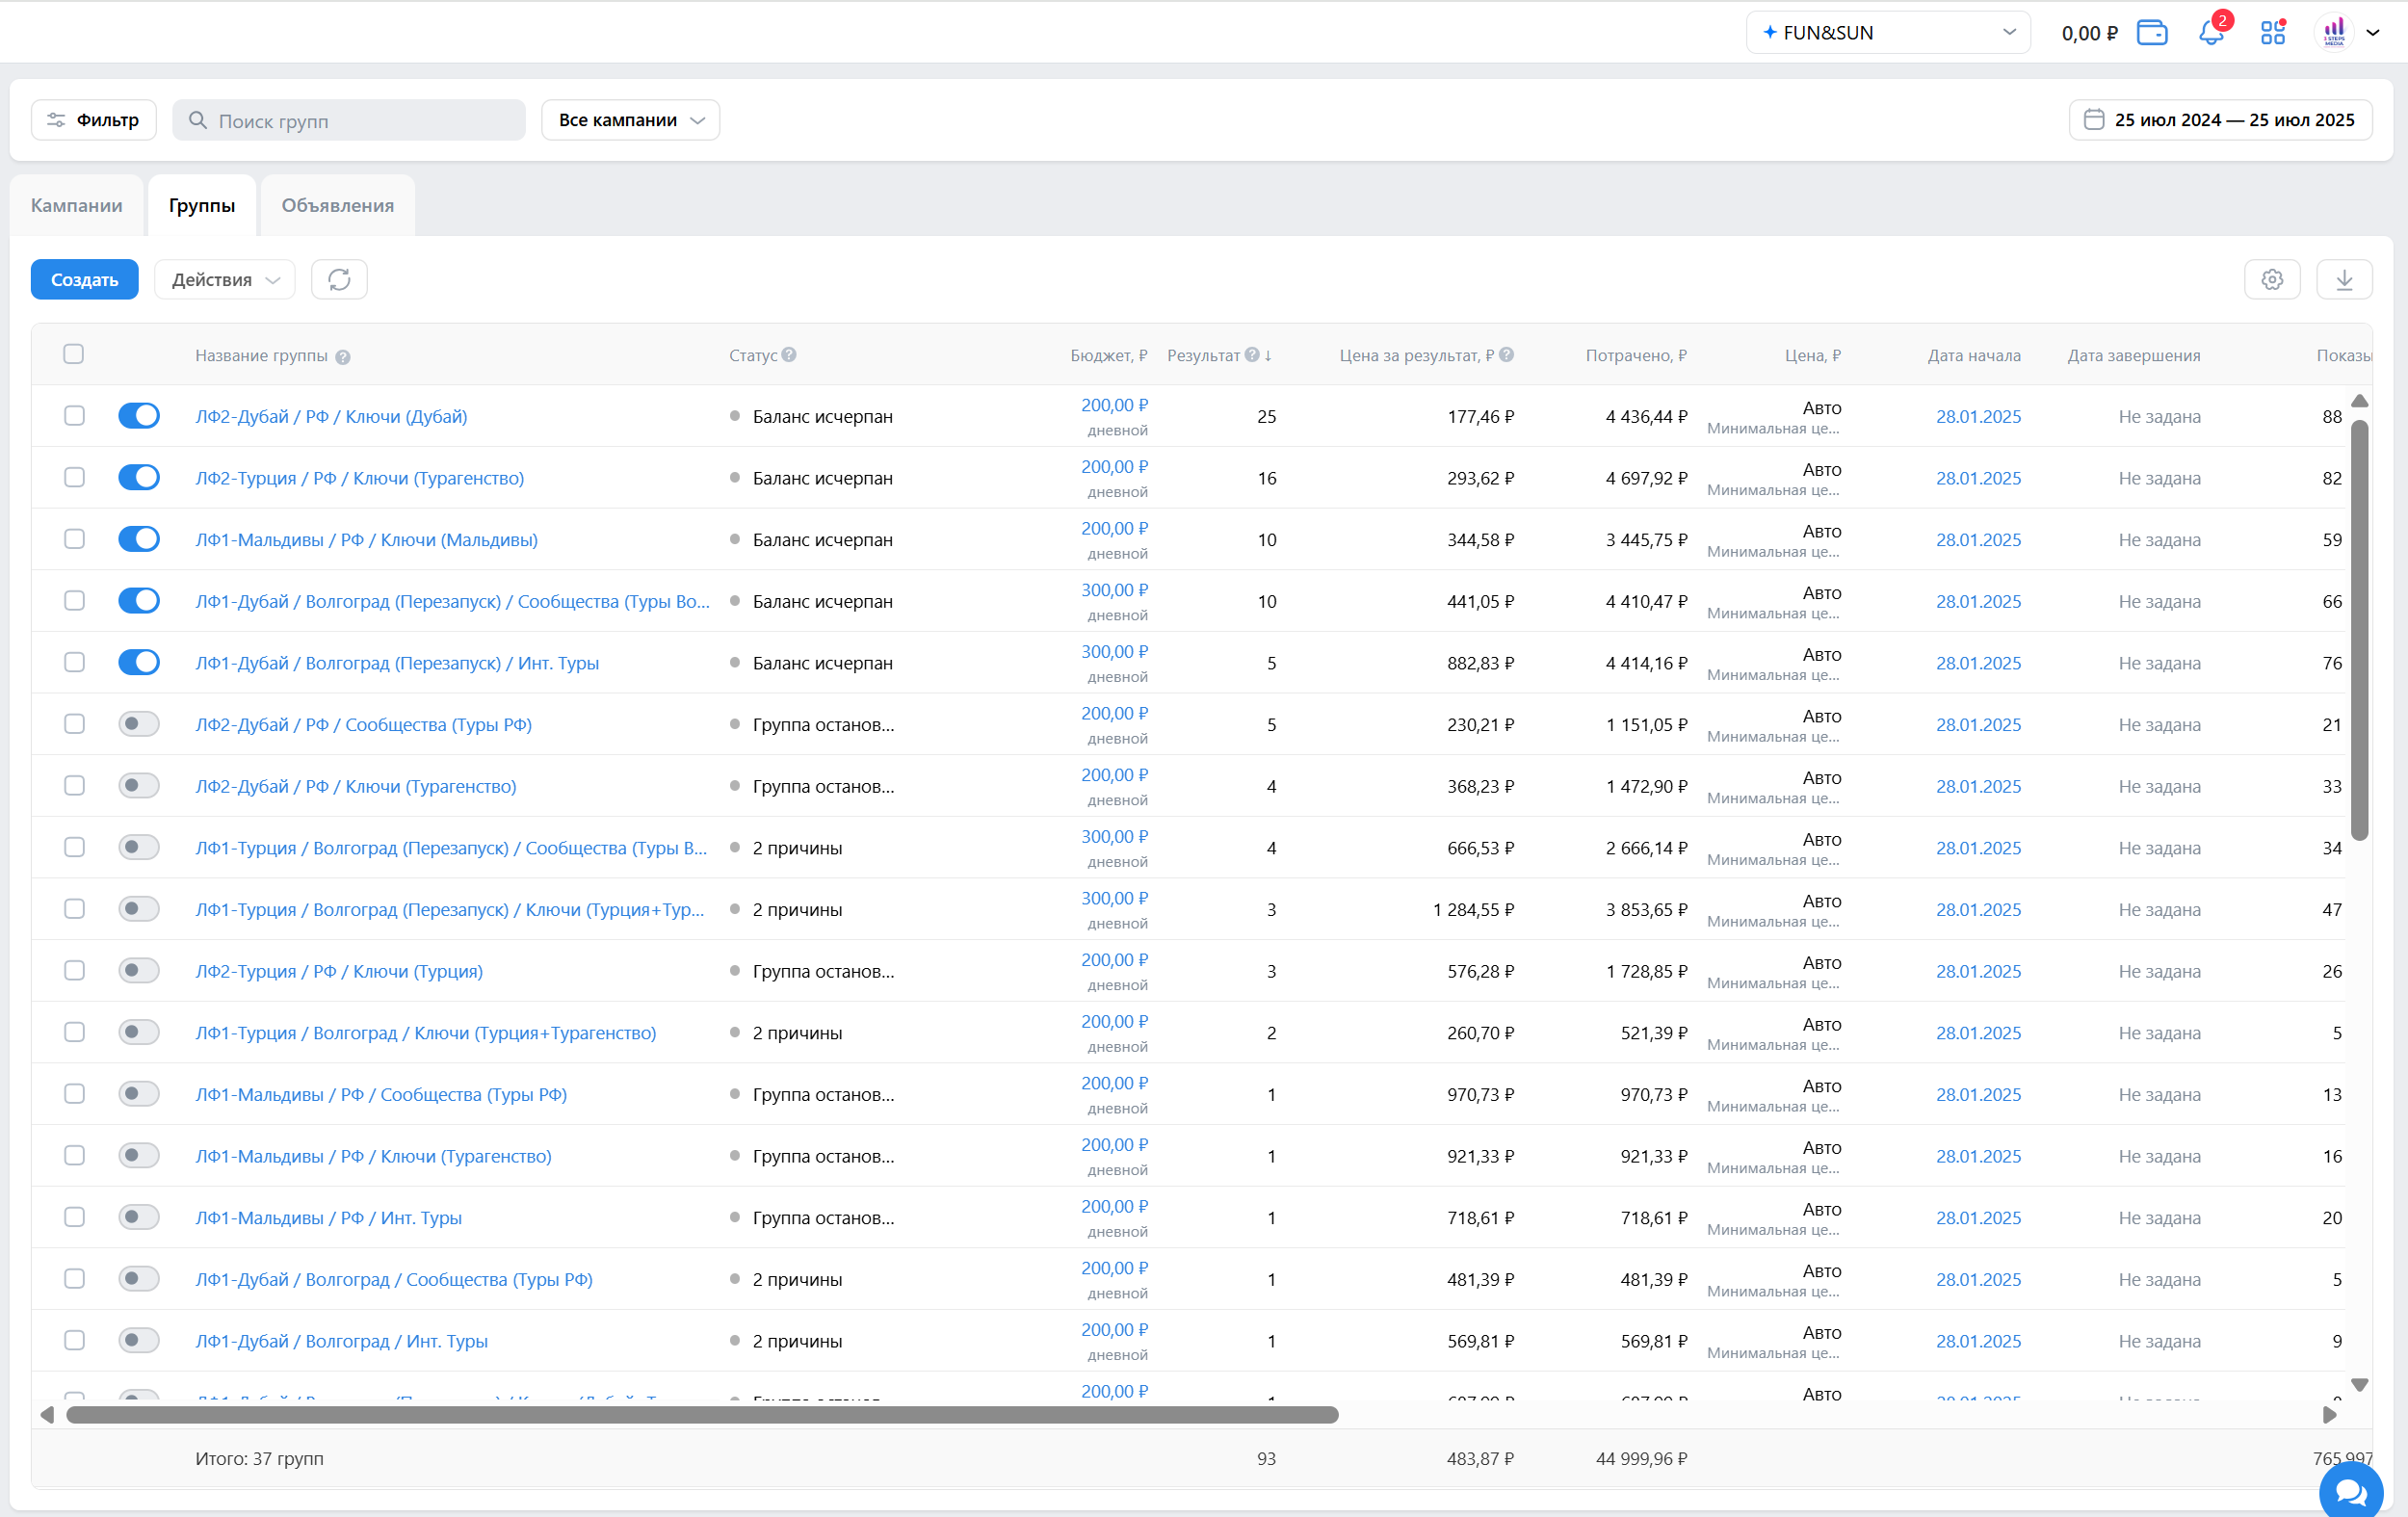The image size is (2408, 1517).
Task: Check the select-all groups header checkbox
Action: [74, 355]
